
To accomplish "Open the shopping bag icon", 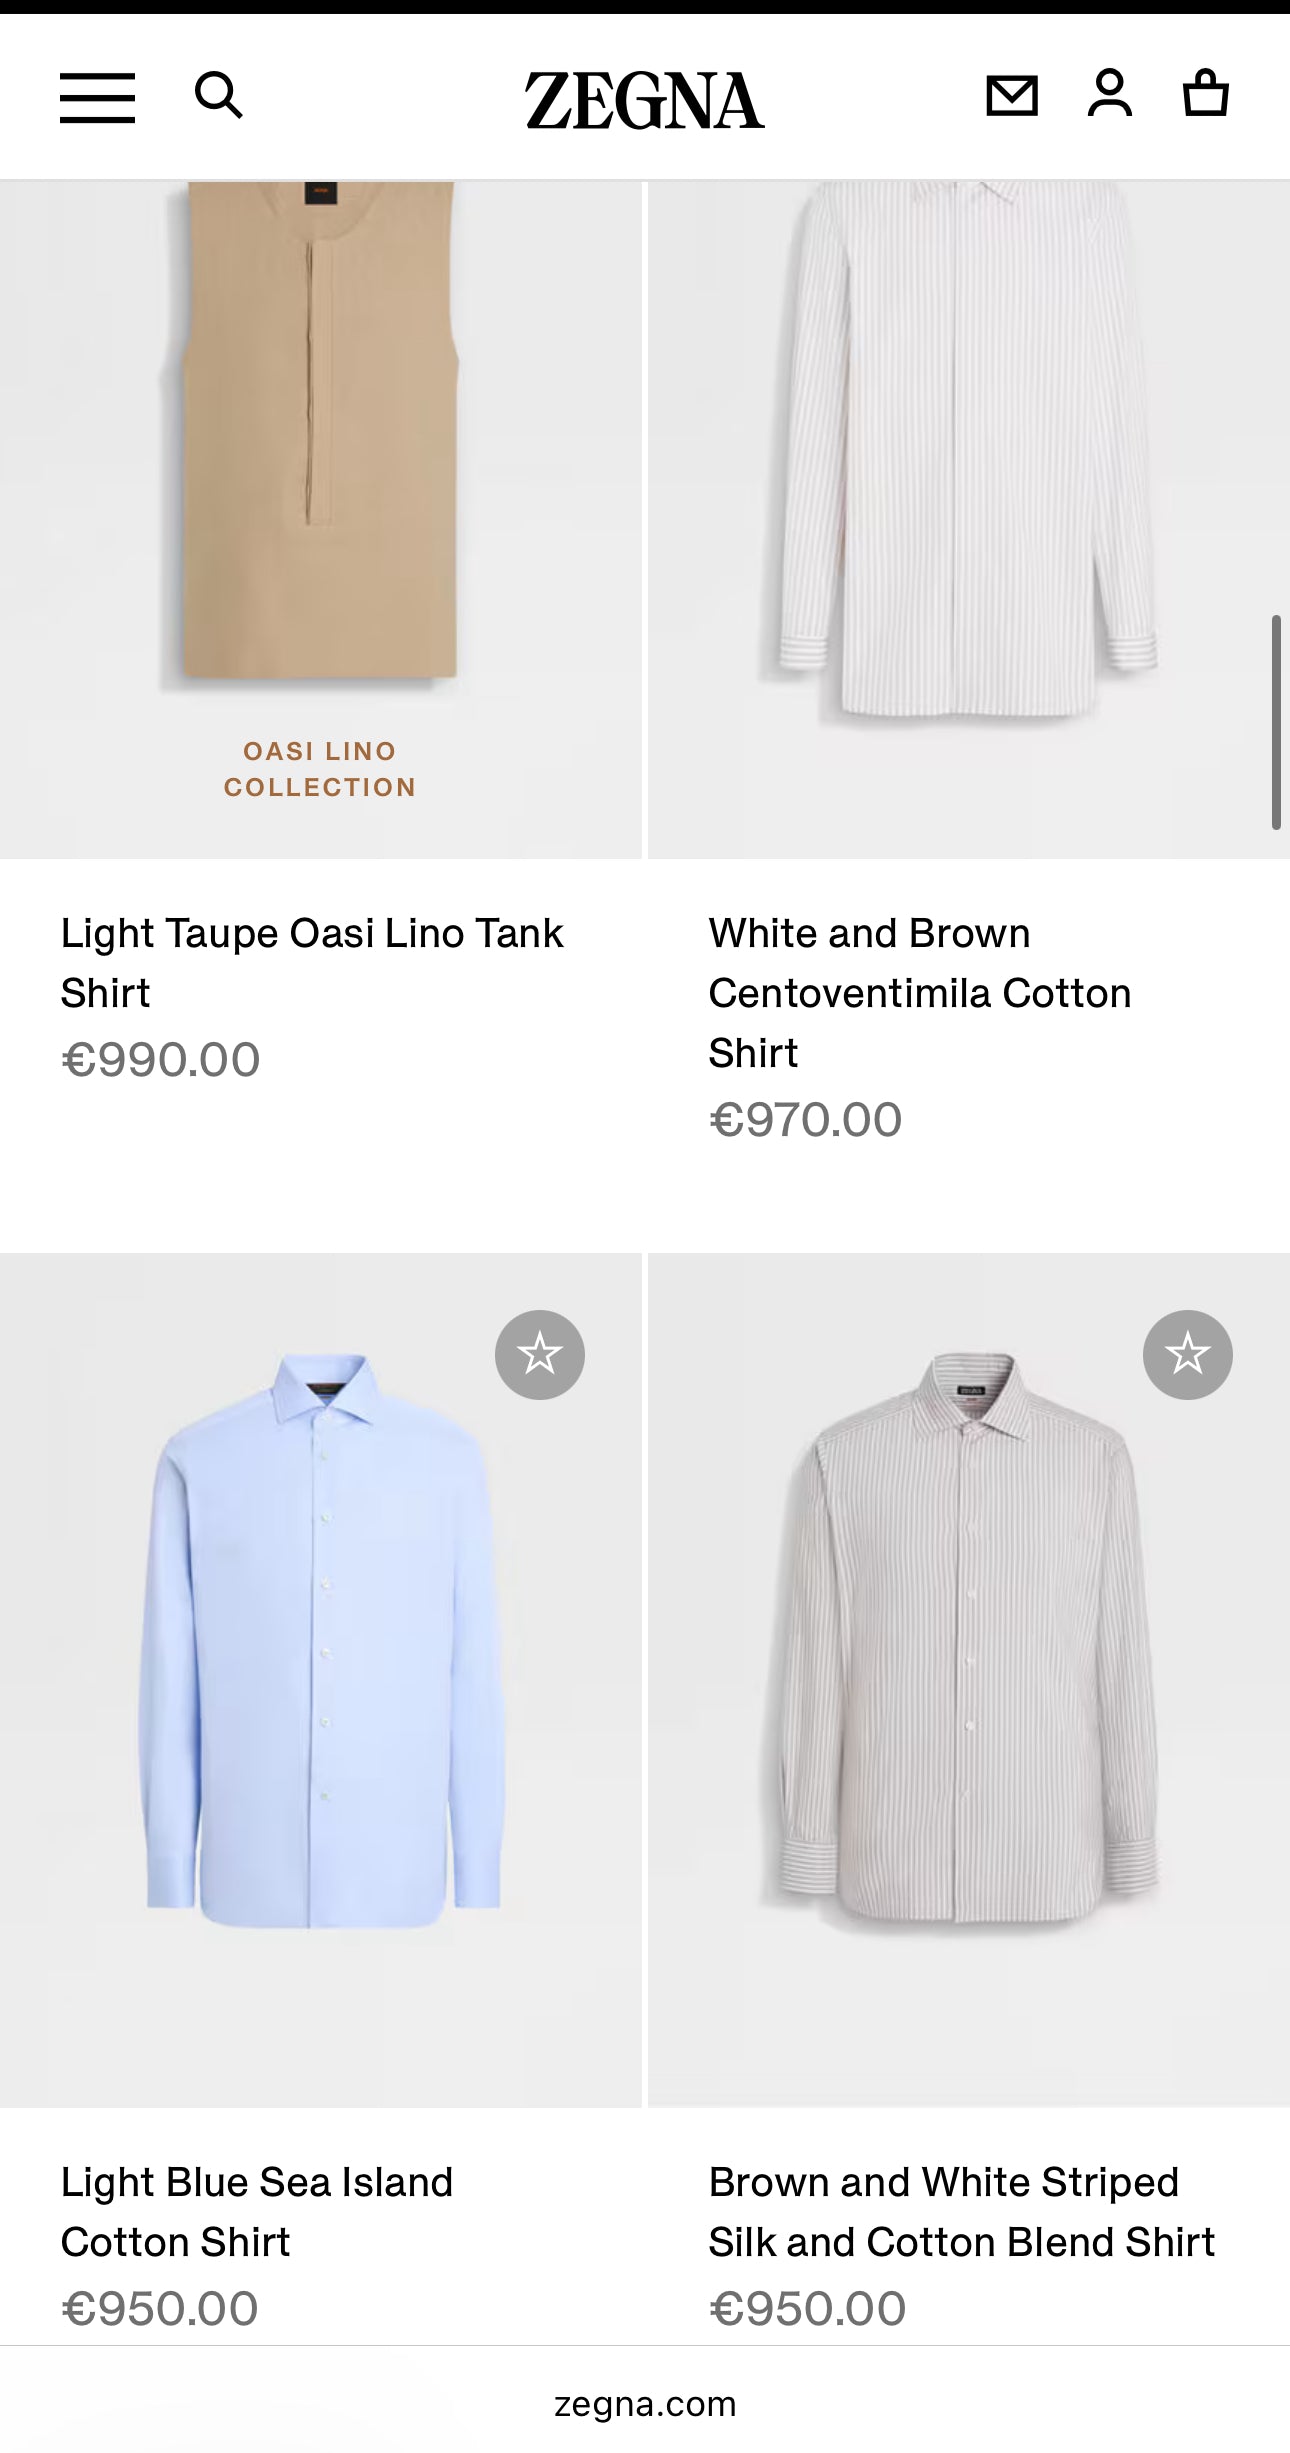I will point(1205,94).
